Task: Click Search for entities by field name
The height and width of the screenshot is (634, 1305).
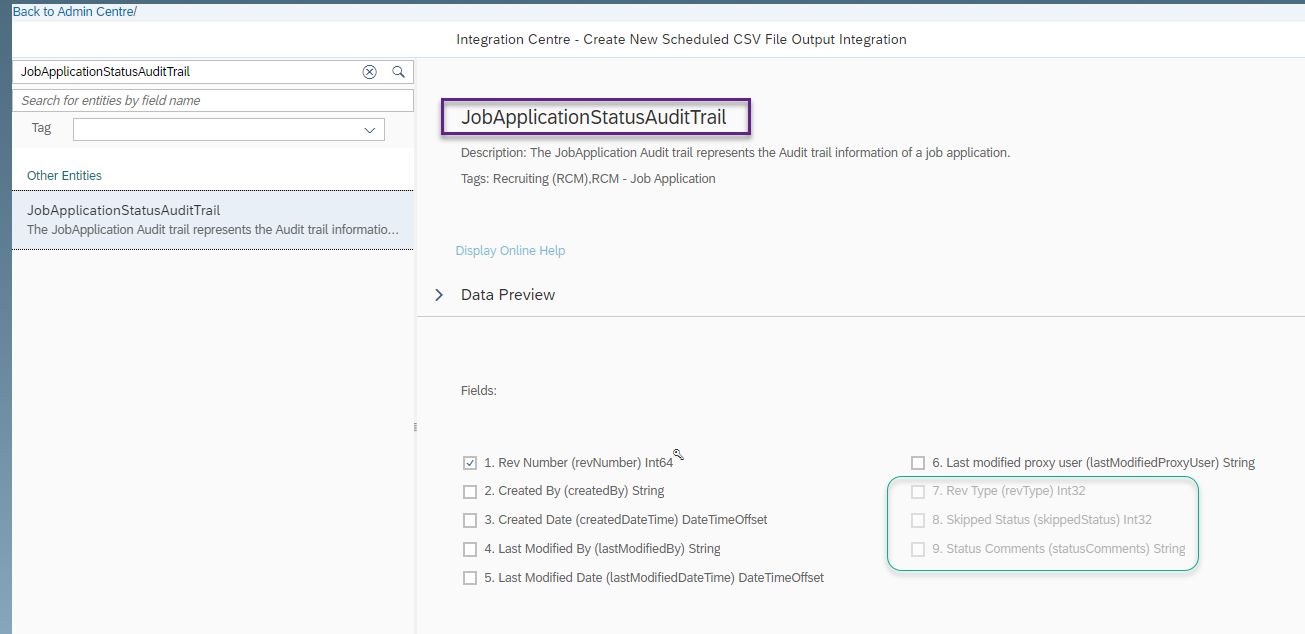Action: point(213,101)
